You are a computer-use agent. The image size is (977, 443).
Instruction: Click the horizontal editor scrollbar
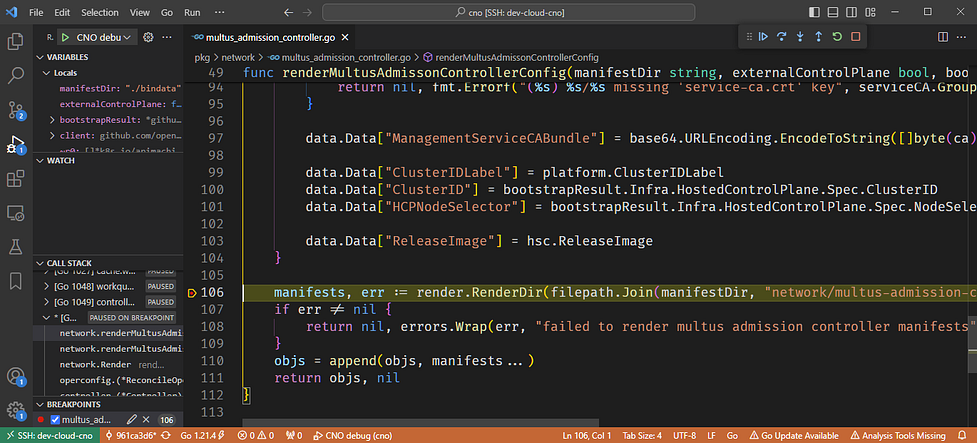coord(420,423)
